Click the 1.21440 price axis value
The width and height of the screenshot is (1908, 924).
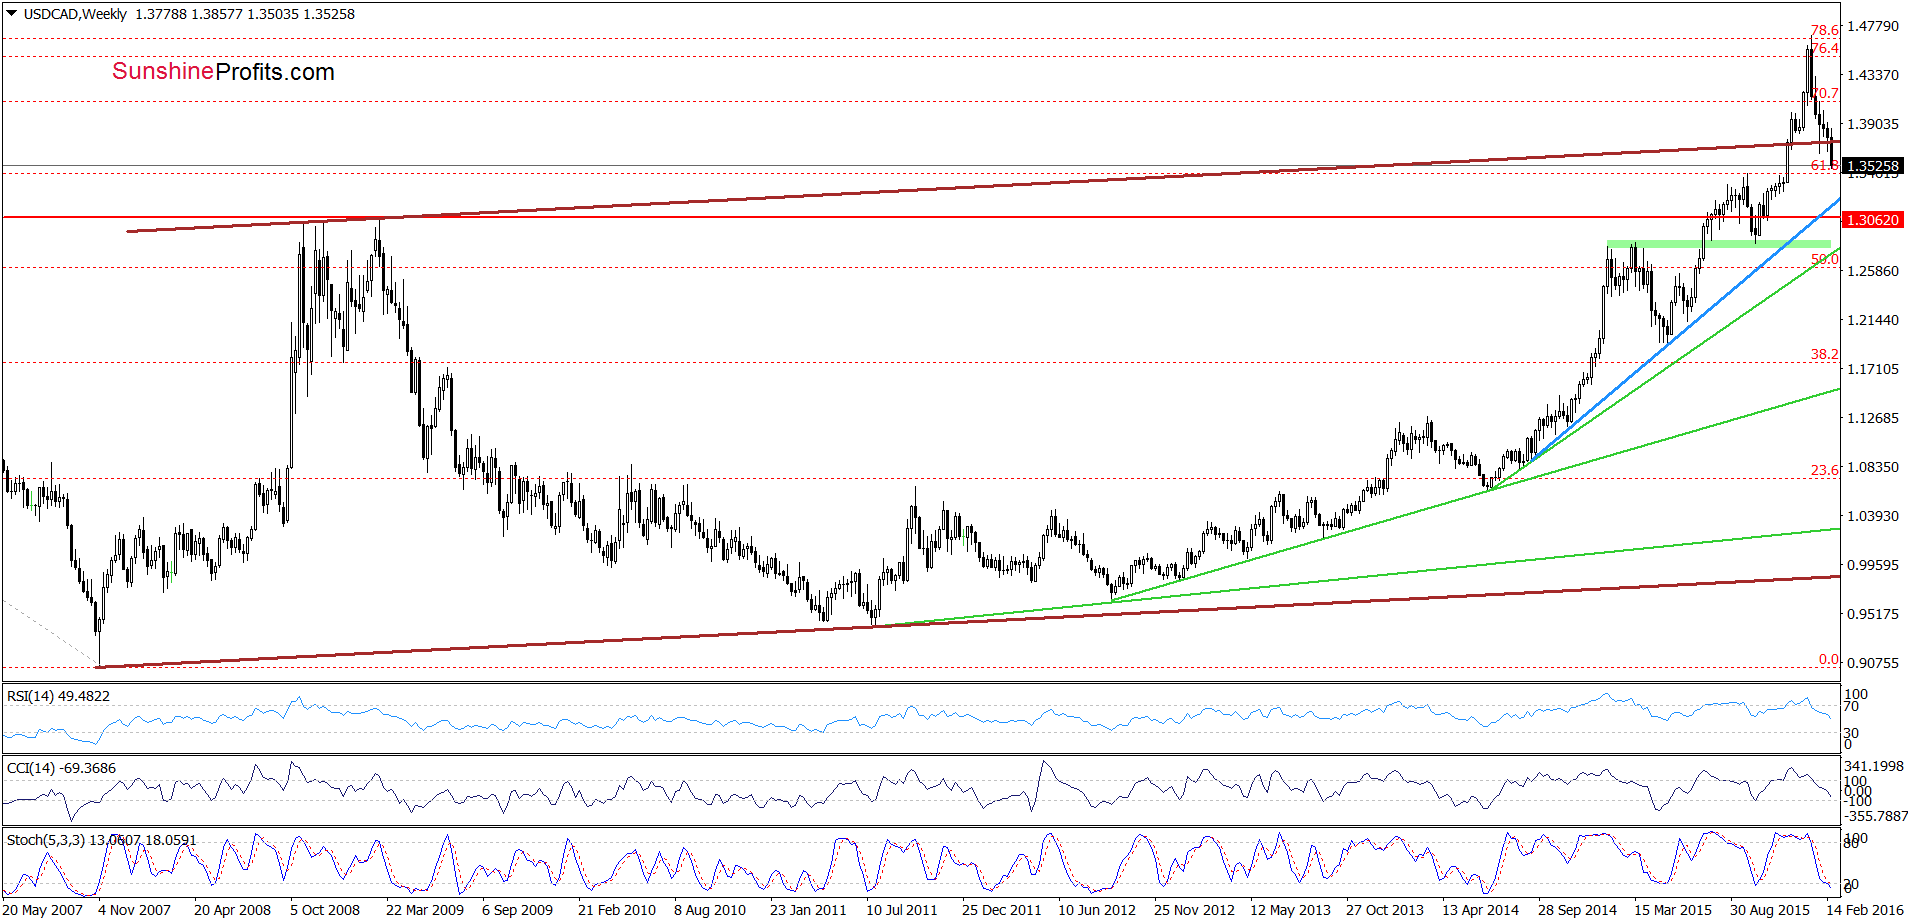[x=1873, y=320]
